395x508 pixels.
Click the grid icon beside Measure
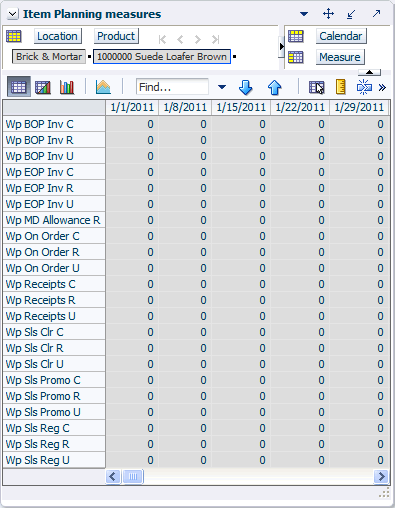(x=296, y=57)
